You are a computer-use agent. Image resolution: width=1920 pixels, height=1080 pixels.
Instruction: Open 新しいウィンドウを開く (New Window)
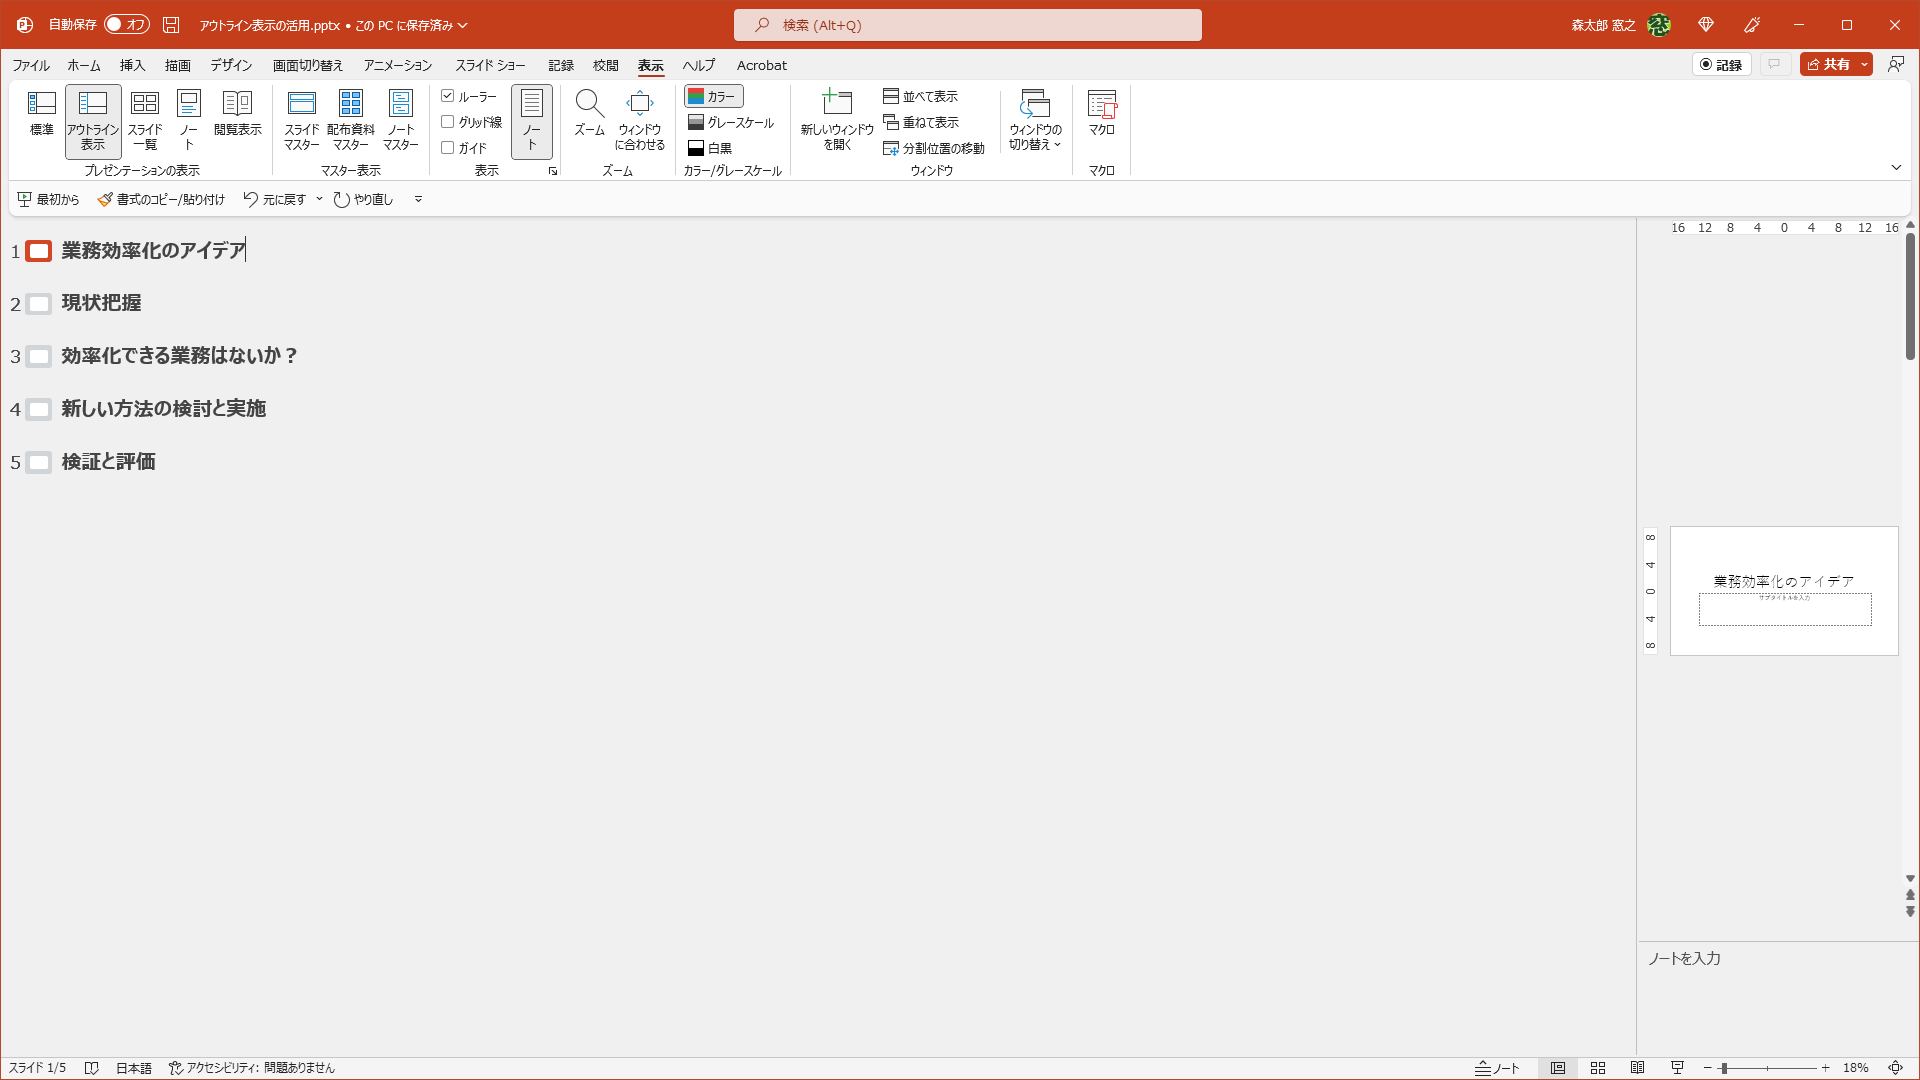click(x=837, y=104)
